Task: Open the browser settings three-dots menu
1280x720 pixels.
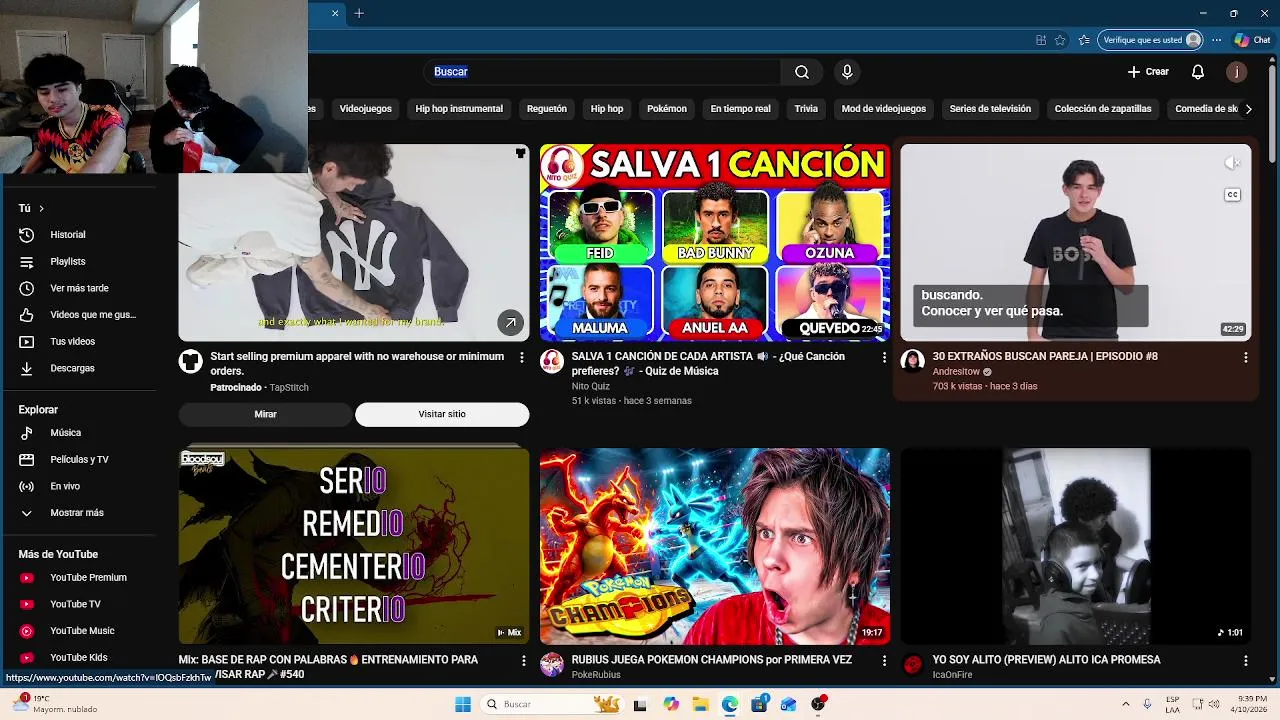Action: coord(1217,40)
